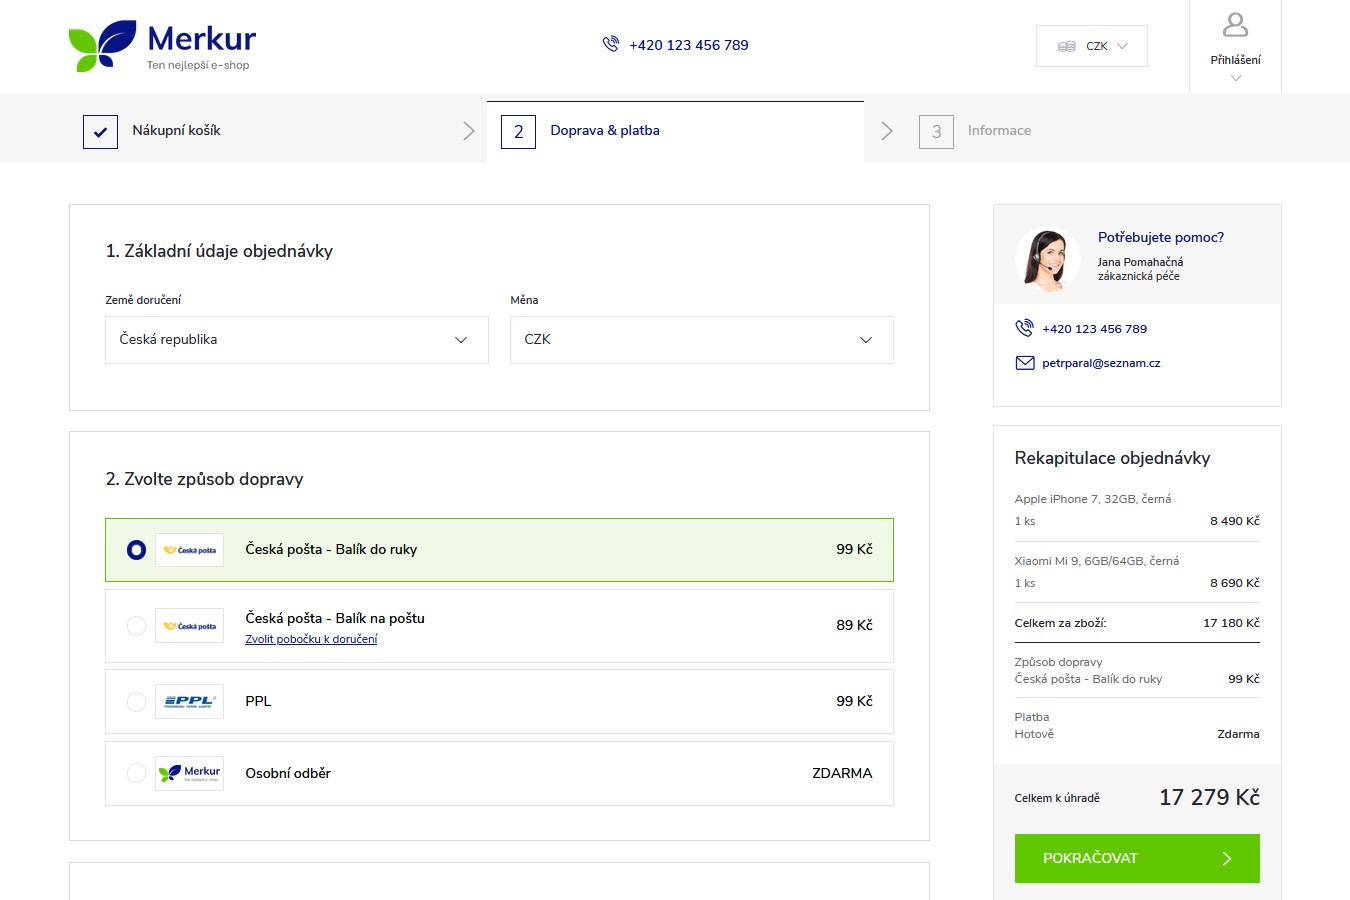Click the step 3 number box

936,131
